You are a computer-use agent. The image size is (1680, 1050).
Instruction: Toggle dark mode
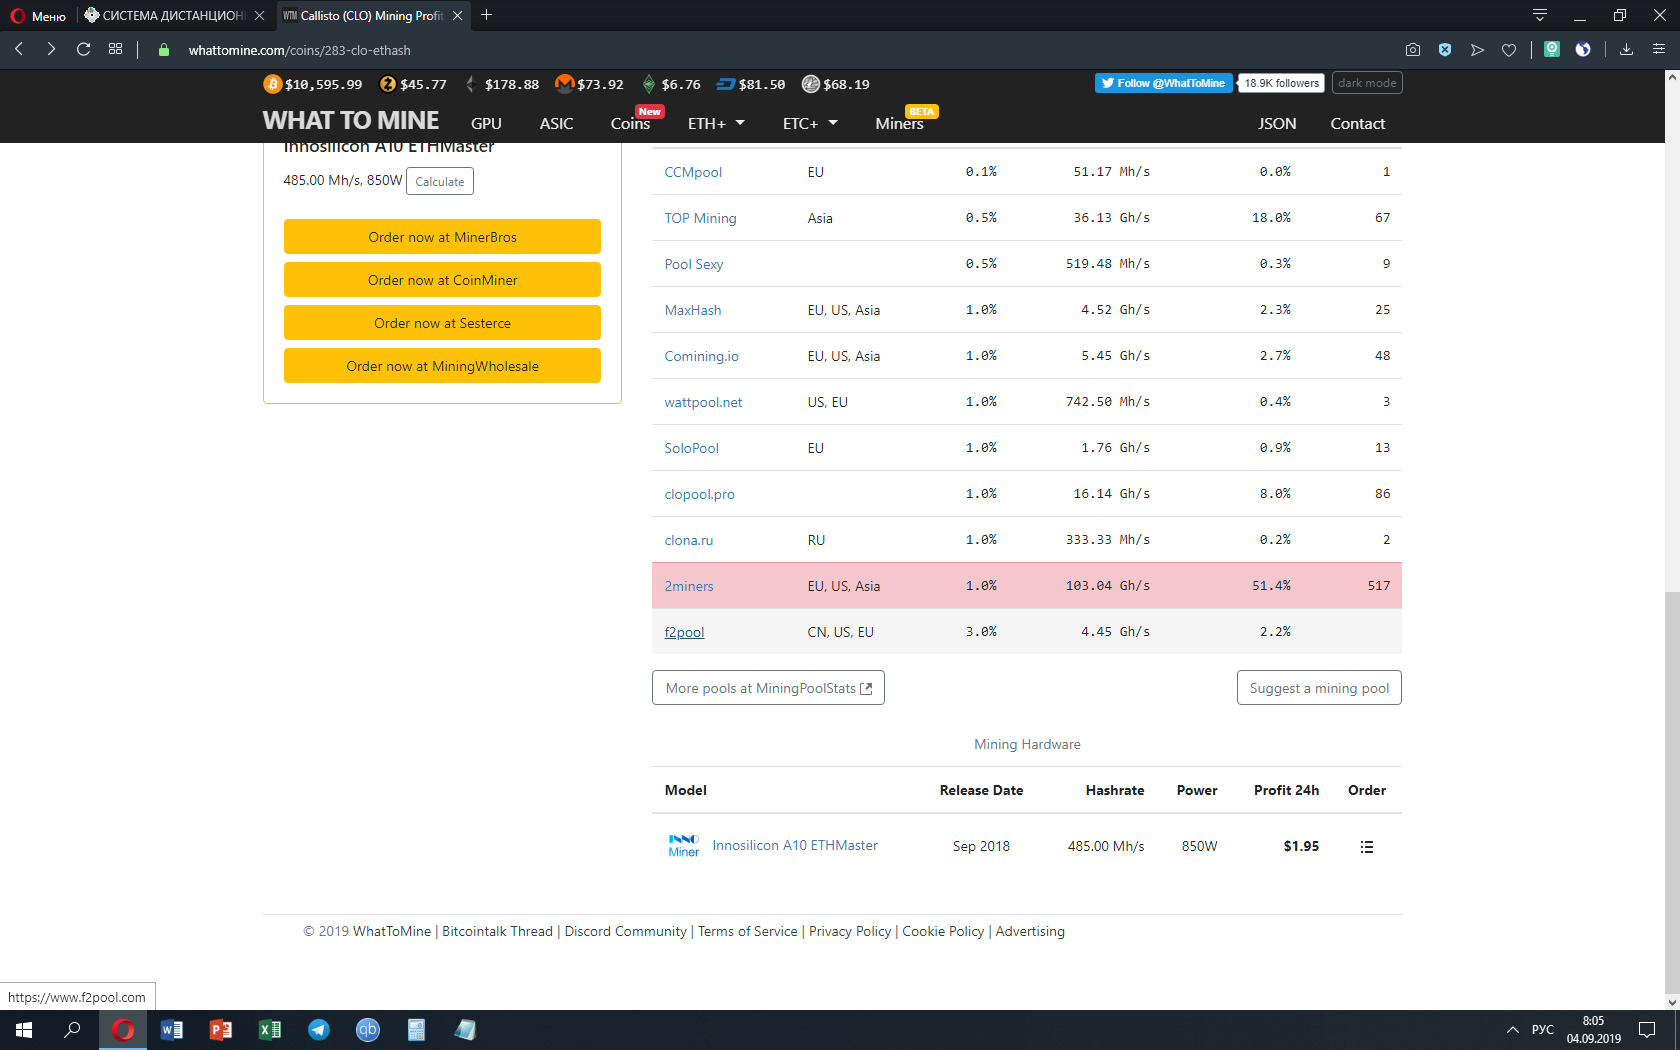[1367, 83]
